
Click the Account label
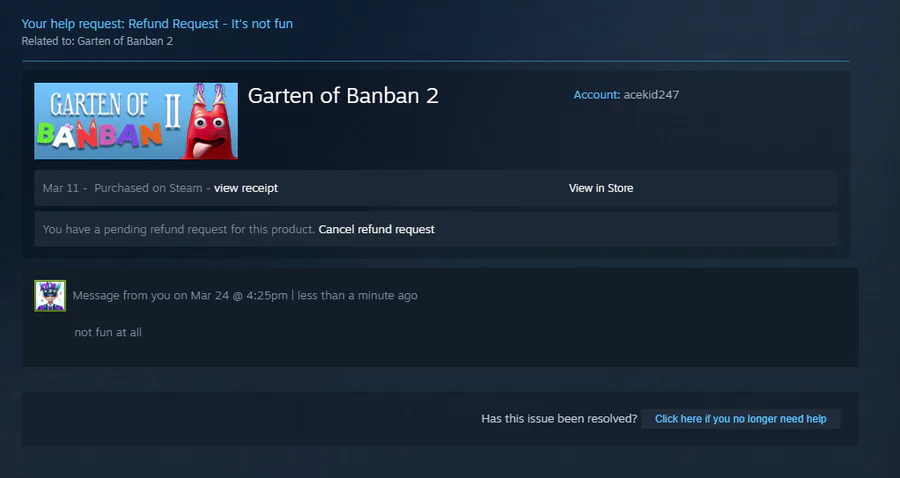597,95
